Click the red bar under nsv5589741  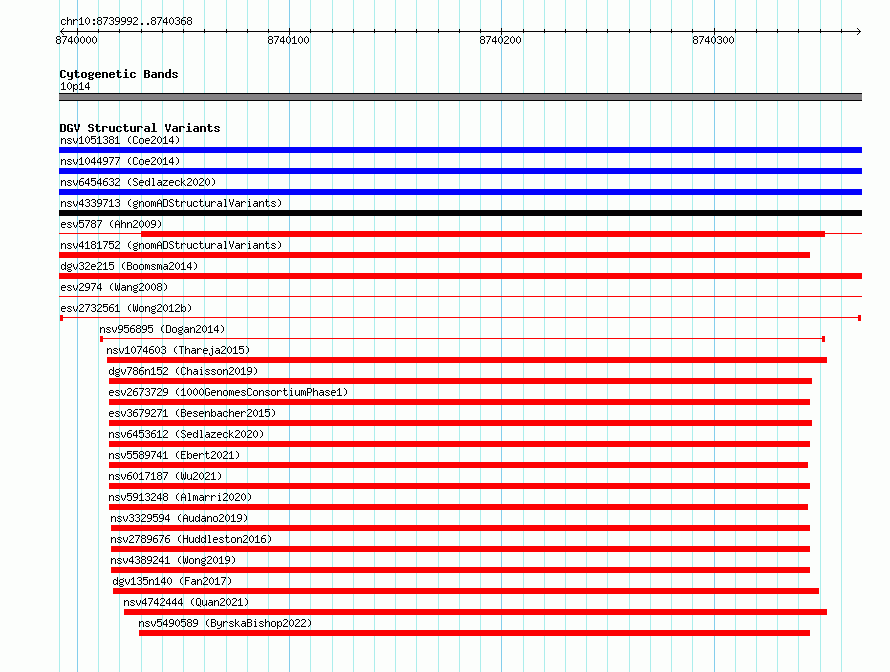(458, 465)
